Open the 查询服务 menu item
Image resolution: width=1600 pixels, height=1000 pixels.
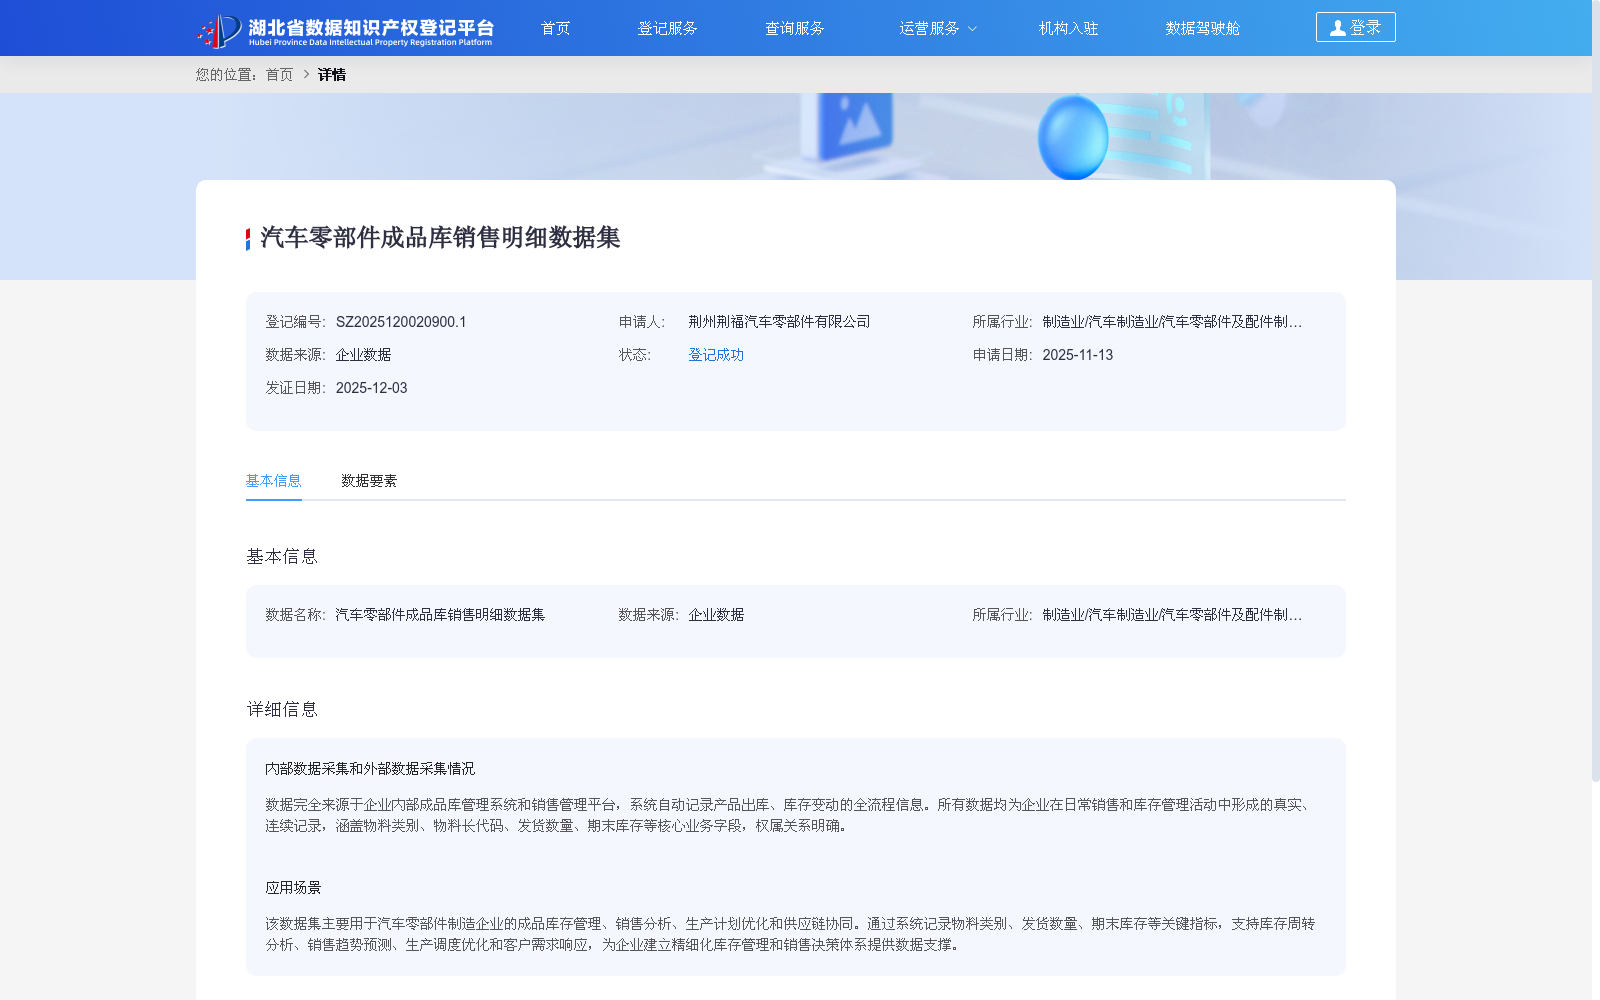(794, 28)
